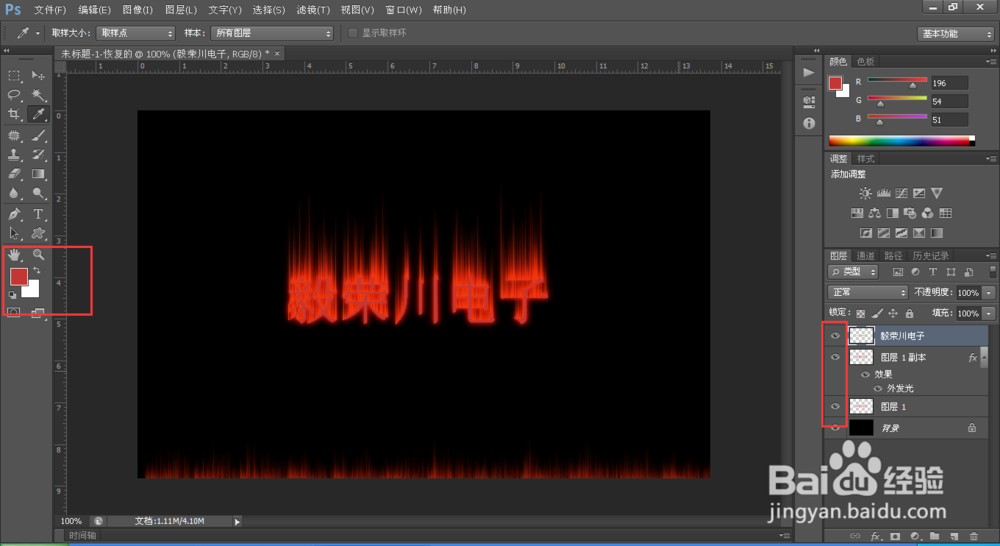Swap foreground and background colors
This screenshot has width=1000, height=546.
point(36,271)
